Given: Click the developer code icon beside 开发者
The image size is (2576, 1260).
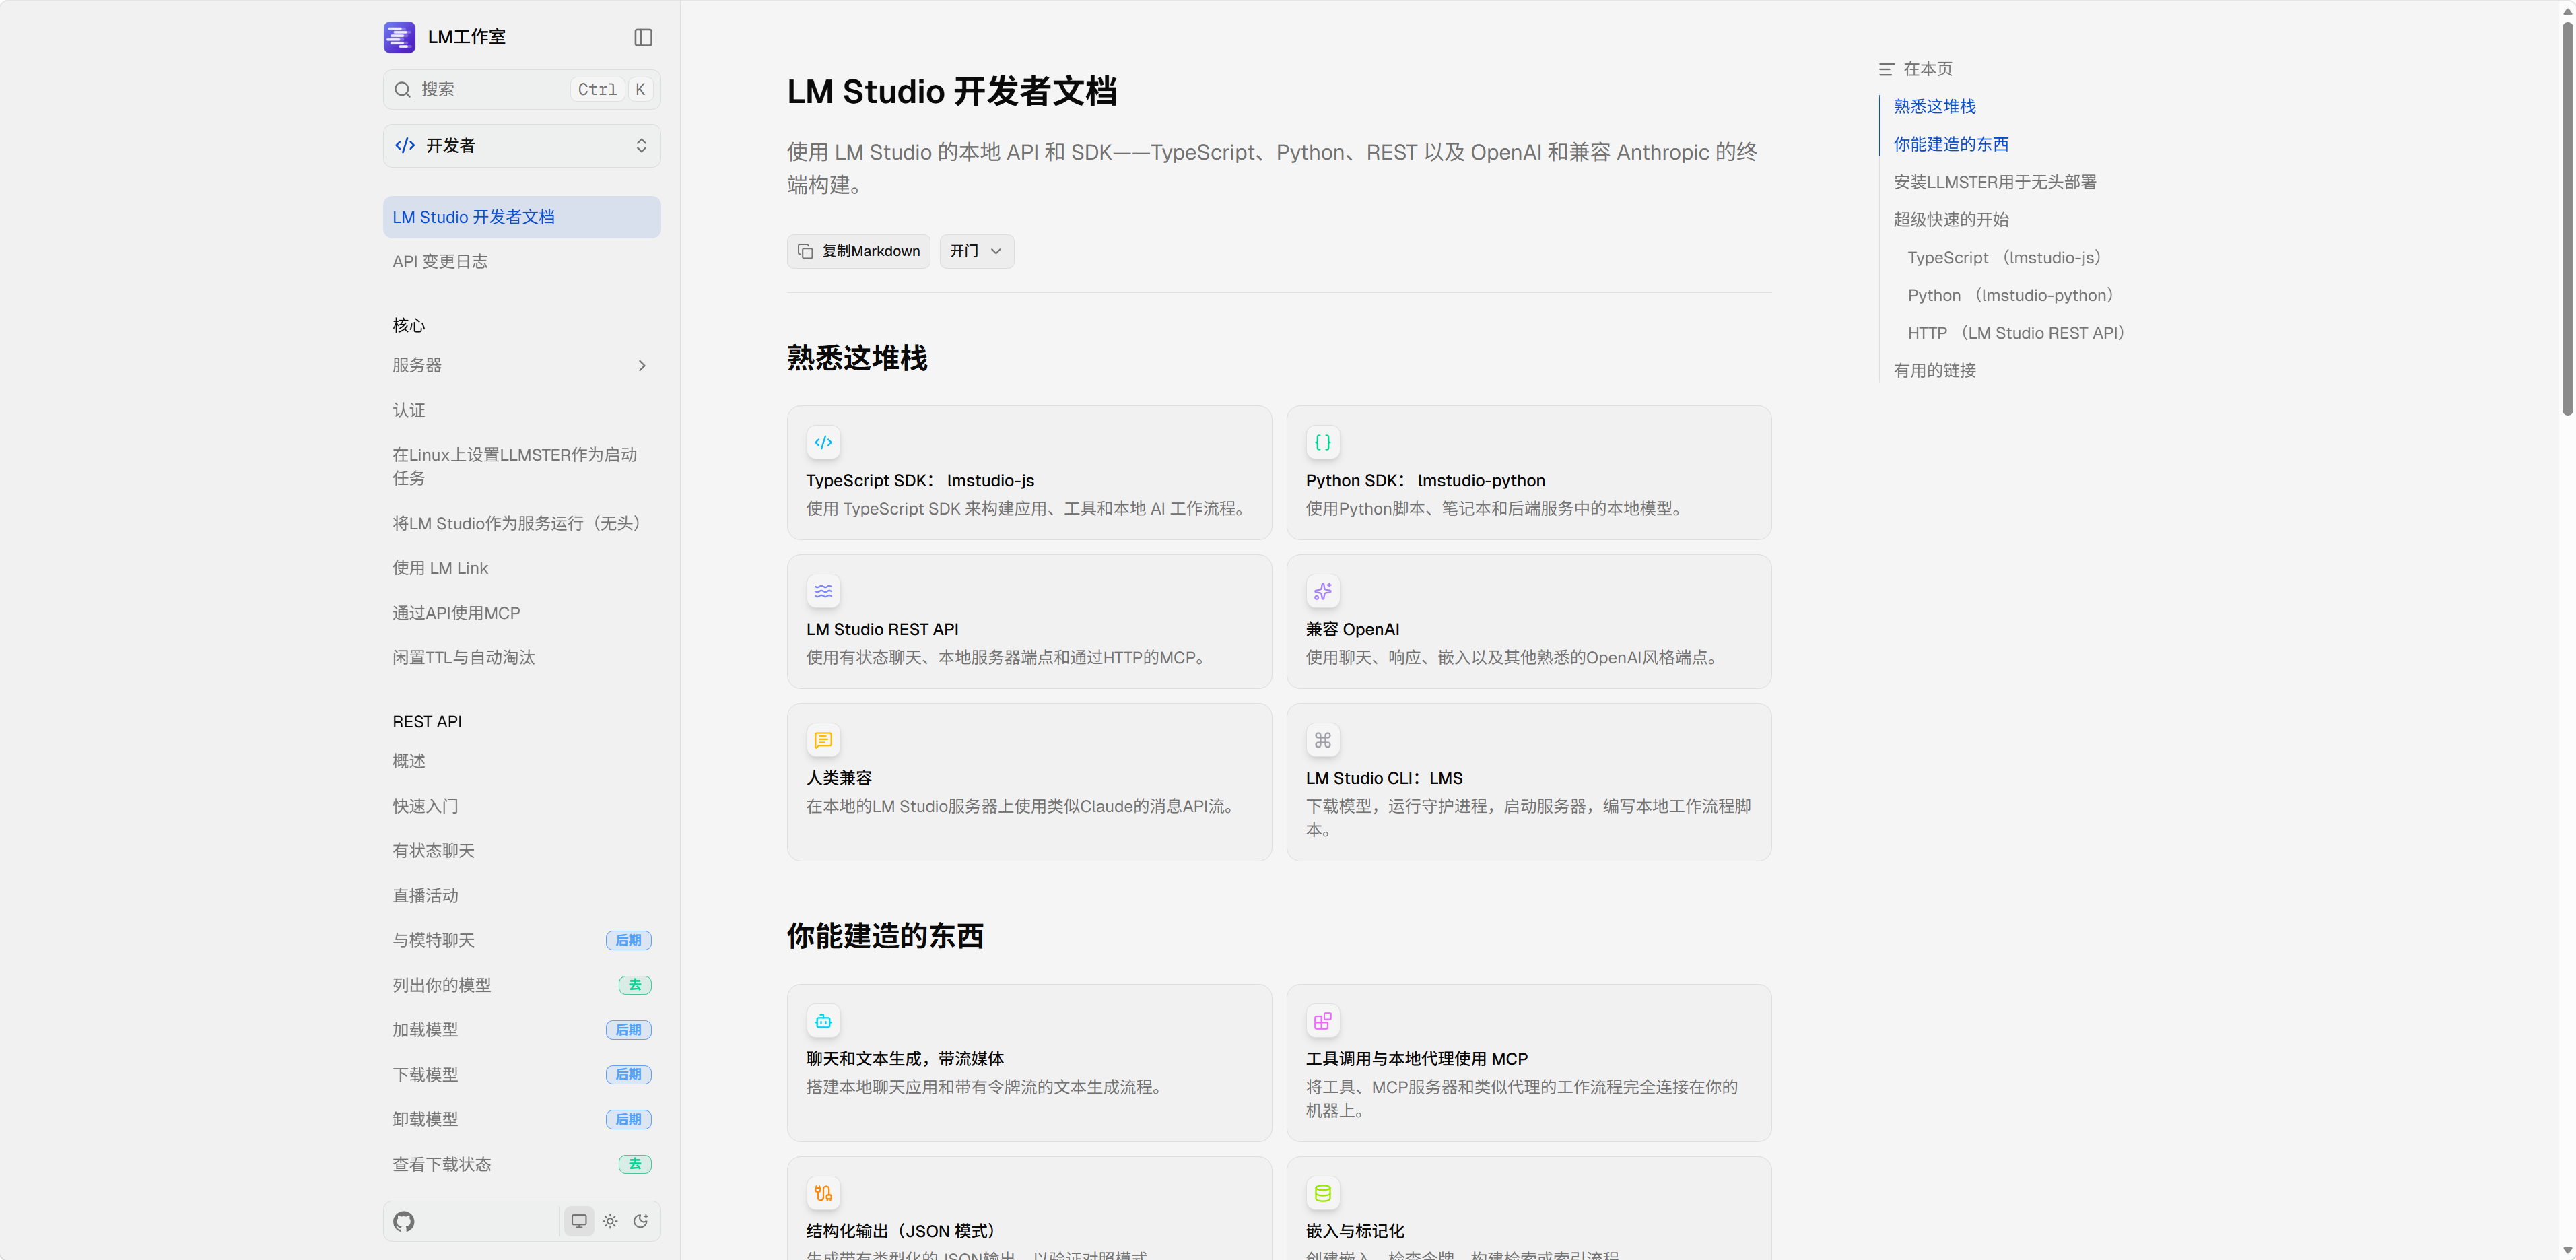Looking at the screenshot, I should [405, 145].
